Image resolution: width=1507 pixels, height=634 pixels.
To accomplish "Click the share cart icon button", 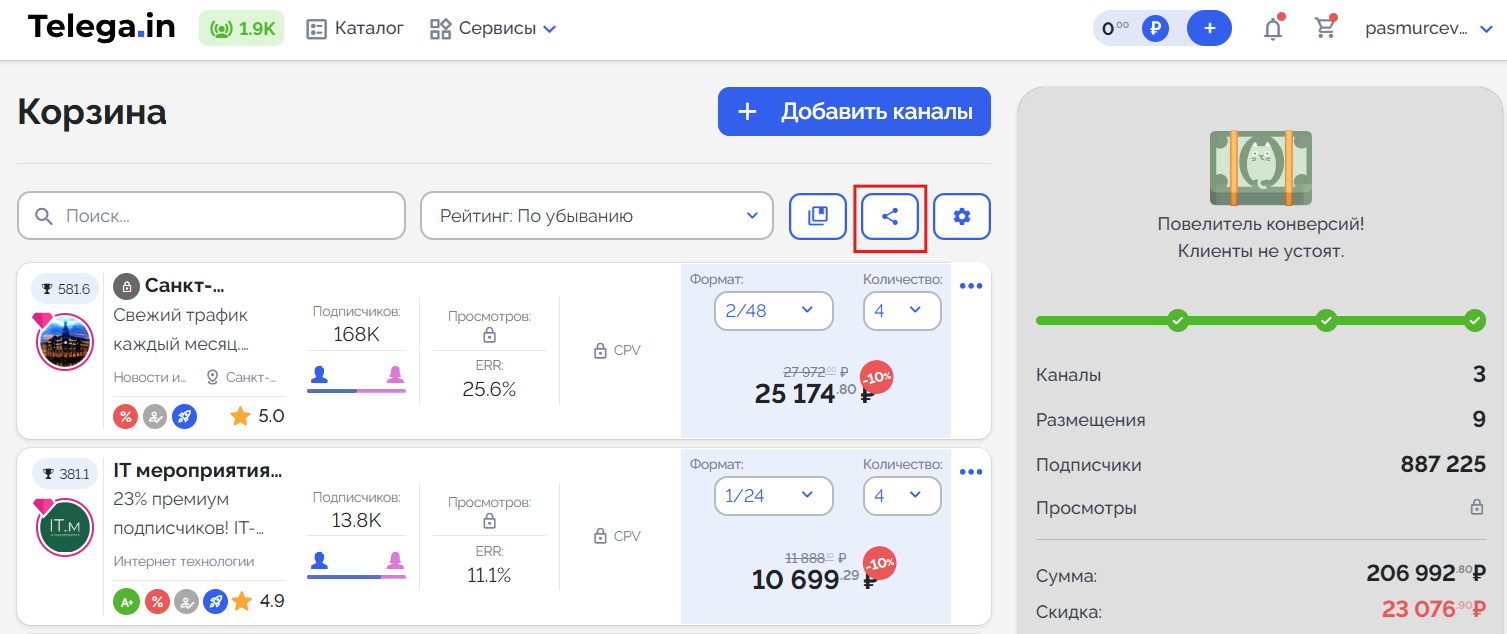I will (889, 216).
